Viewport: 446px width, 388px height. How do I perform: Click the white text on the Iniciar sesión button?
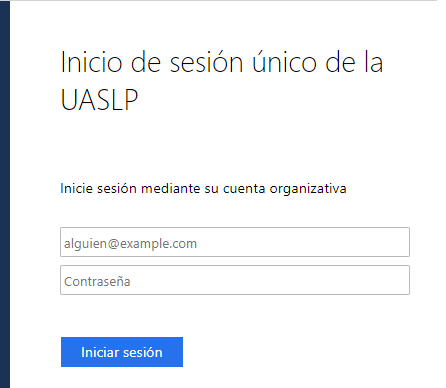[x=122, y=352]
